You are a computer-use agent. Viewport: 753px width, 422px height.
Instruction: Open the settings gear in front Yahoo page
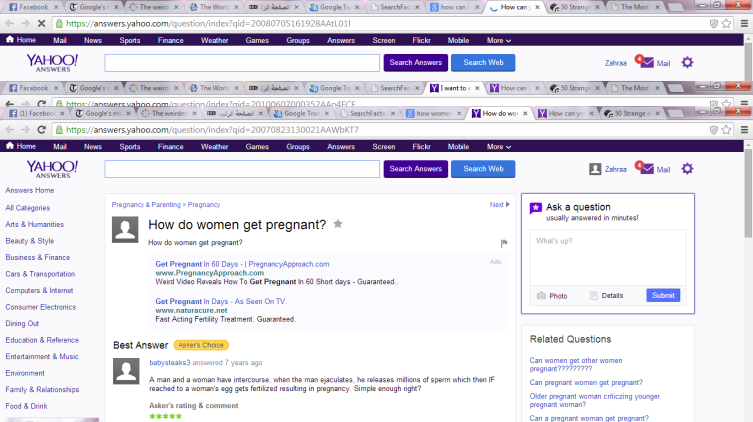click(x=687, y=169)
